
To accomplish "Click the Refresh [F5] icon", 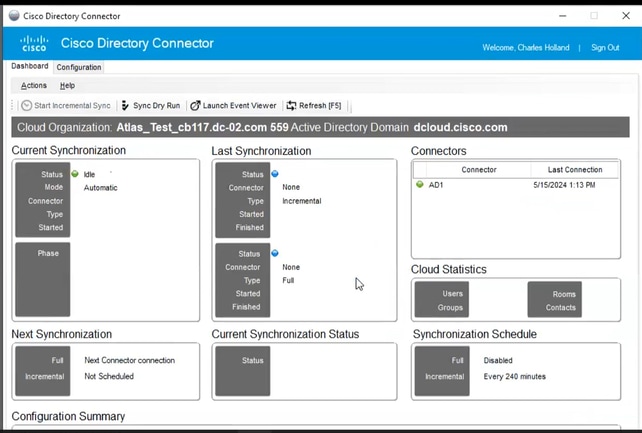I will click(x=292, y=106).
